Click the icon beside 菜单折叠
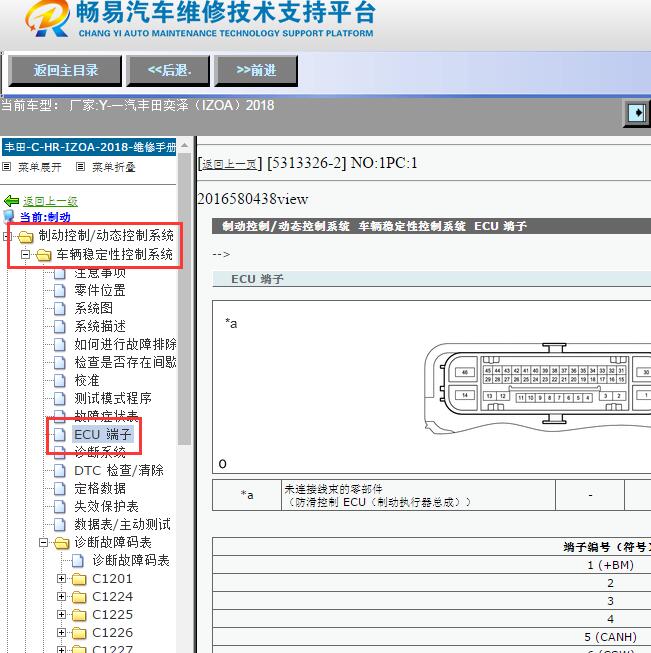651x653 pixels. [80, 167]
